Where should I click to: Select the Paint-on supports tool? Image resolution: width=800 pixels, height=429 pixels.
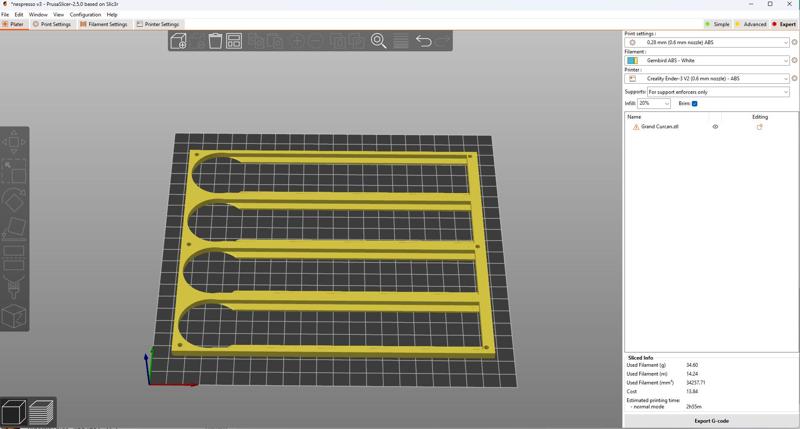tap(14, 287)
